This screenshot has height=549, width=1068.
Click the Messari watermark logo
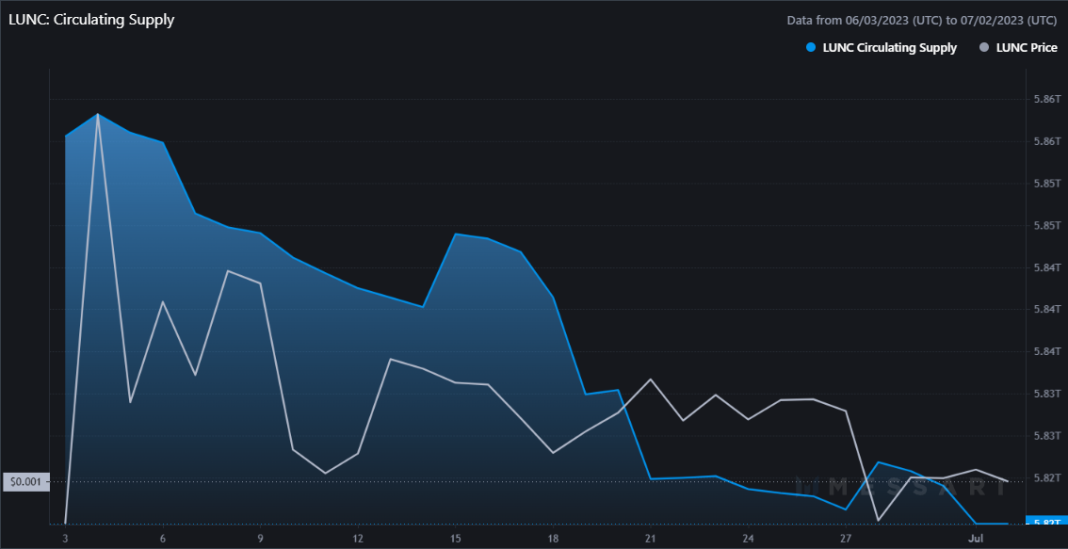point(905,487)
